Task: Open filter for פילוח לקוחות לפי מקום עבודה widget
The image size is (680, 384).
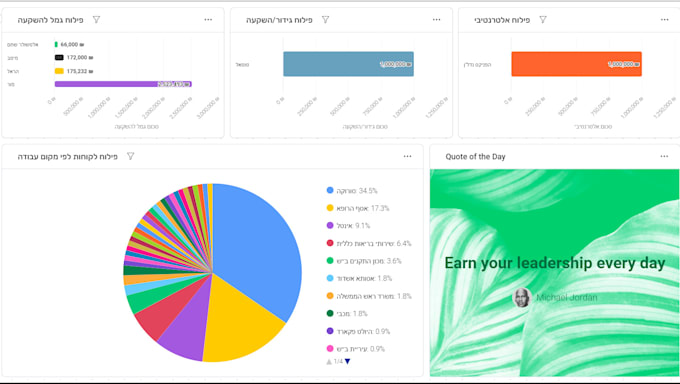Action: [130, 156]
